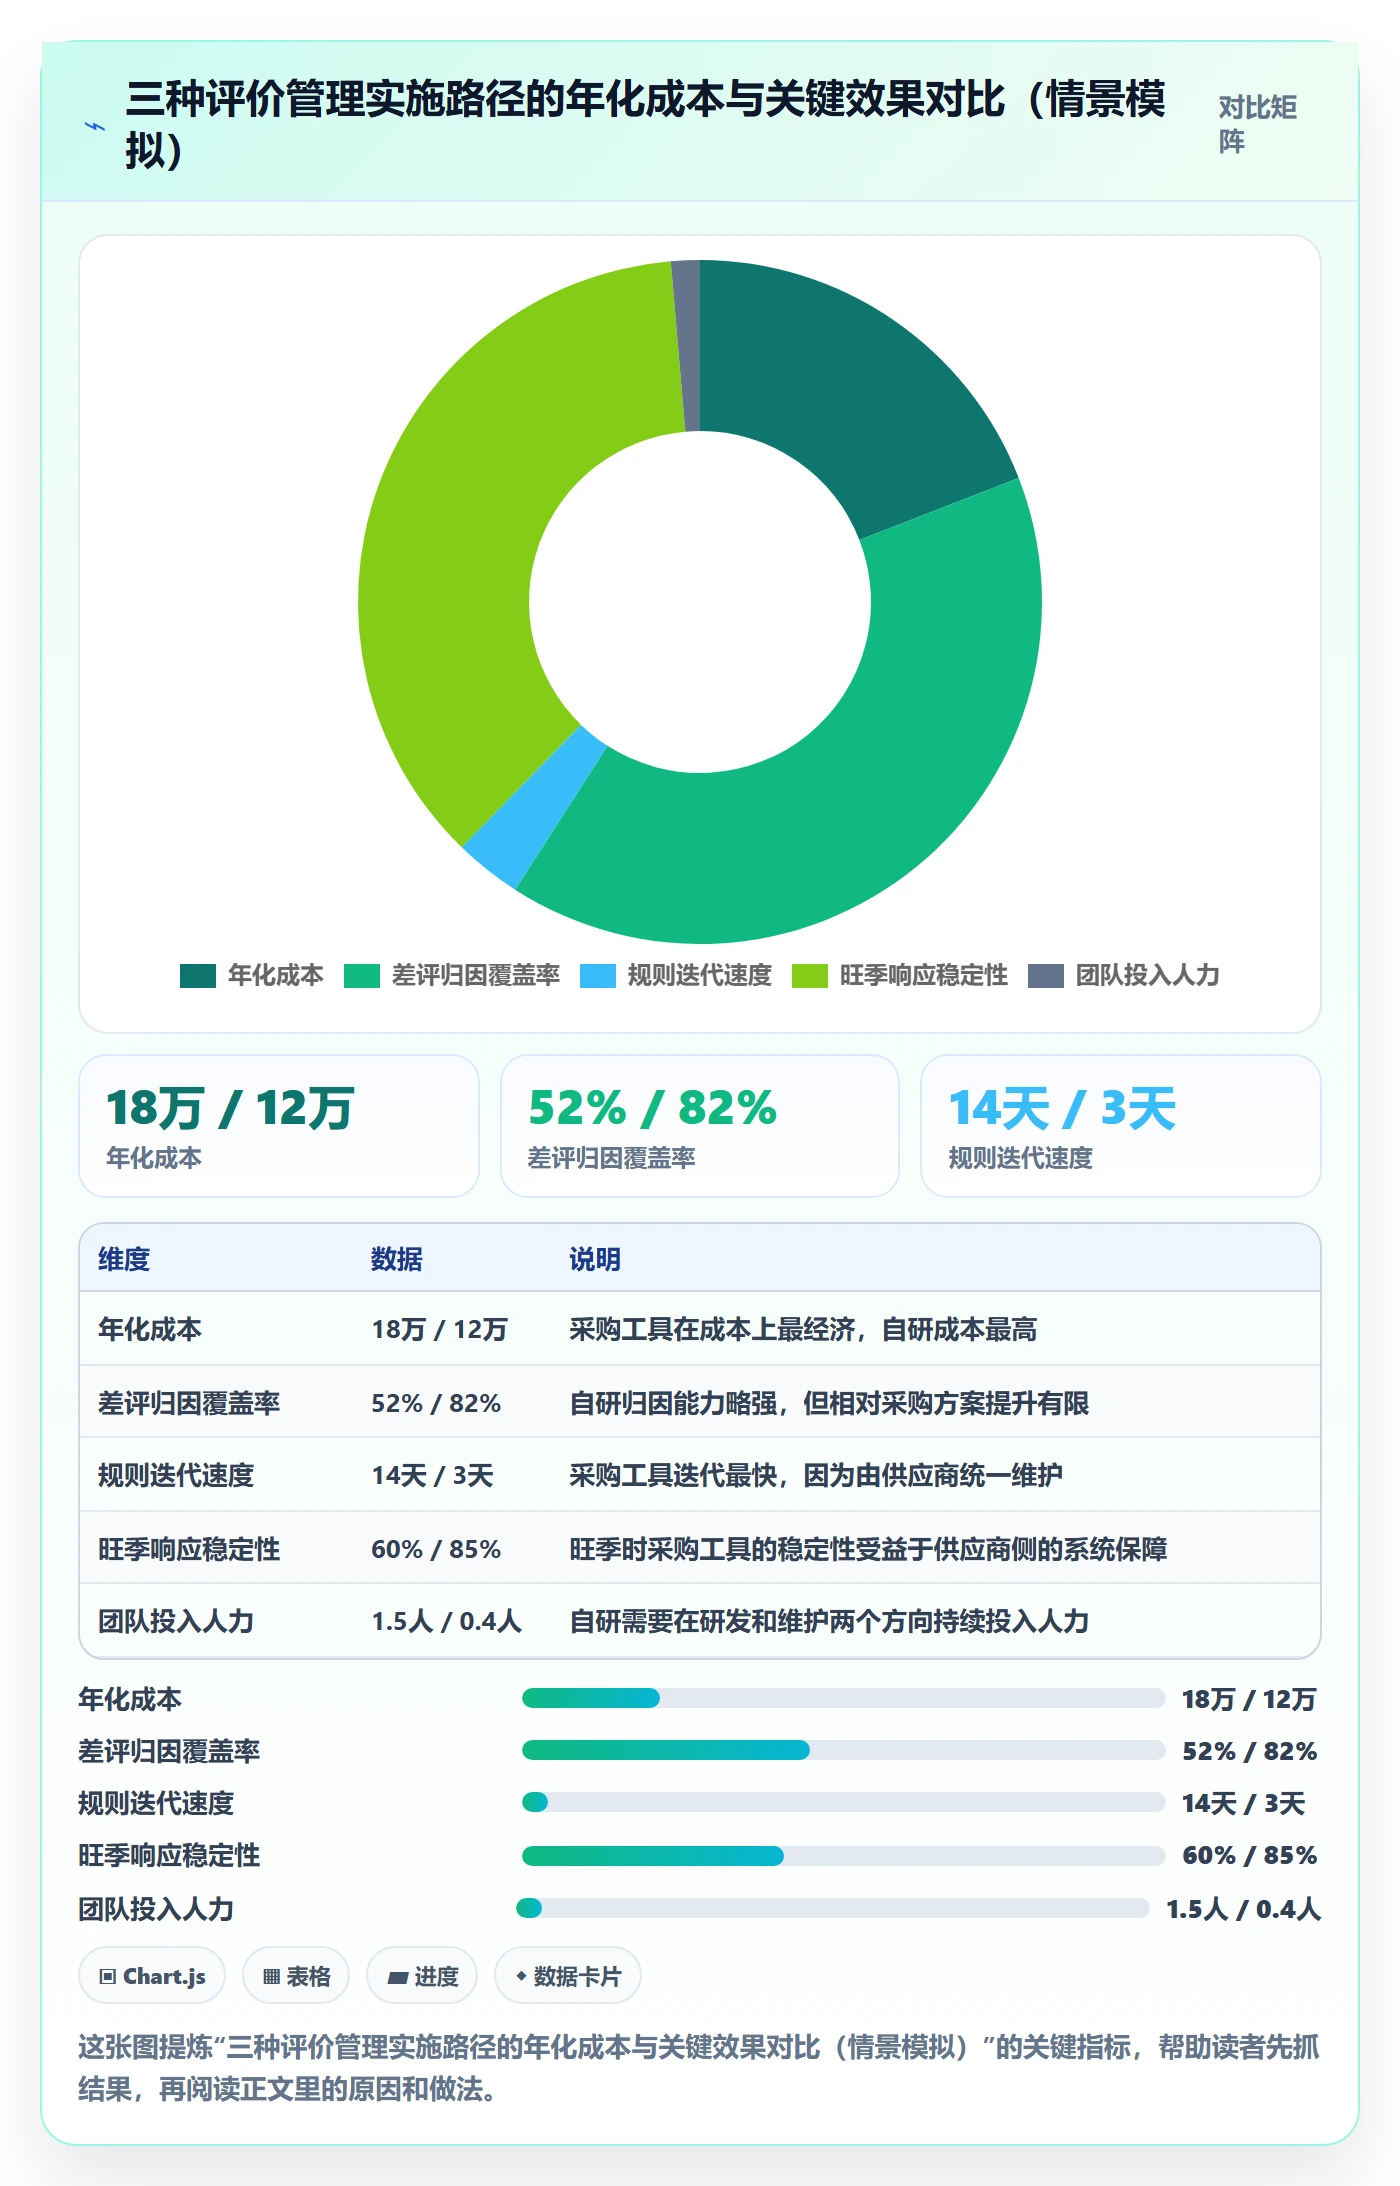Image resolution: width=1400 pixels, height=2186 pixels.
Task: Click the 团队投入人力 legend label
Action: pos(1147,975)
